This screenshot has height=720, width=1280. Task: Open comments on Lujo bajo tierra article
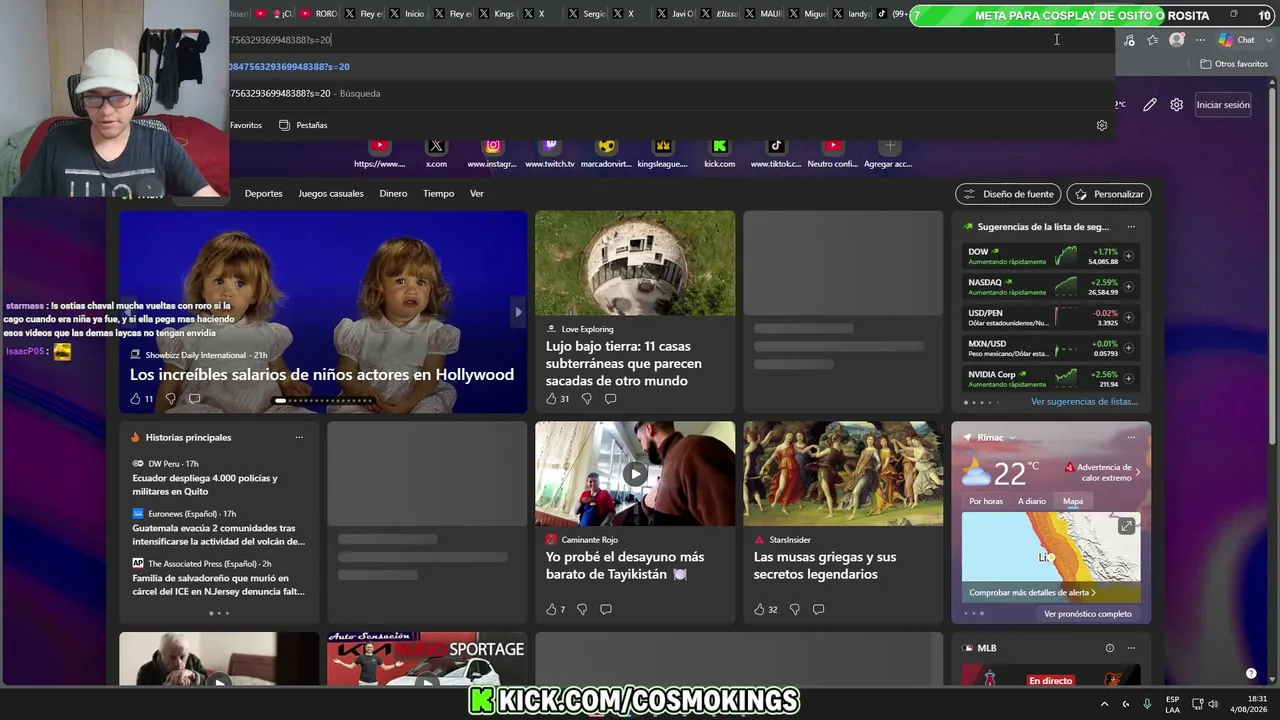tap(610, 398)
